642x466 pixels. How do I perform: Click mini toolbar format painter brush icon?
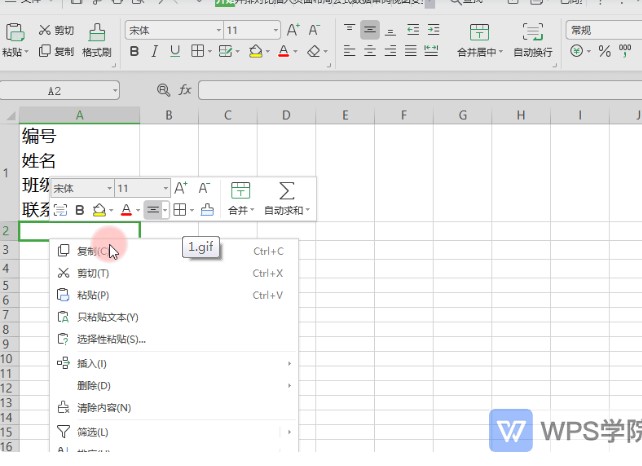tap(207, 210)
